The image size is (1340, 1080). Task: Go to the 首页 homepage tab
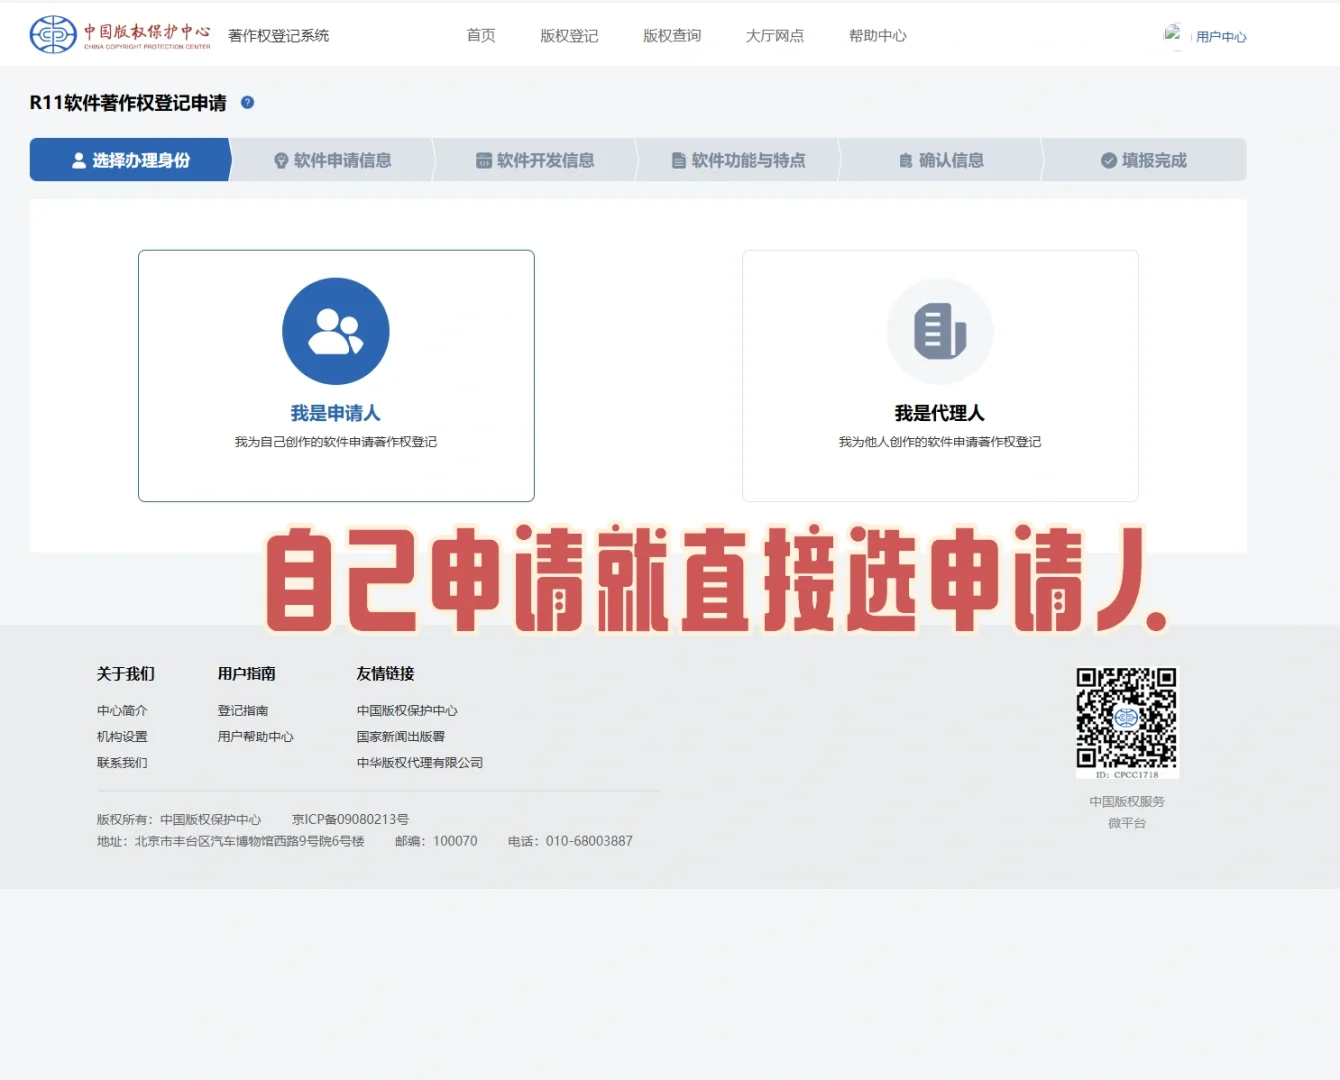click(x=480, y=35)
